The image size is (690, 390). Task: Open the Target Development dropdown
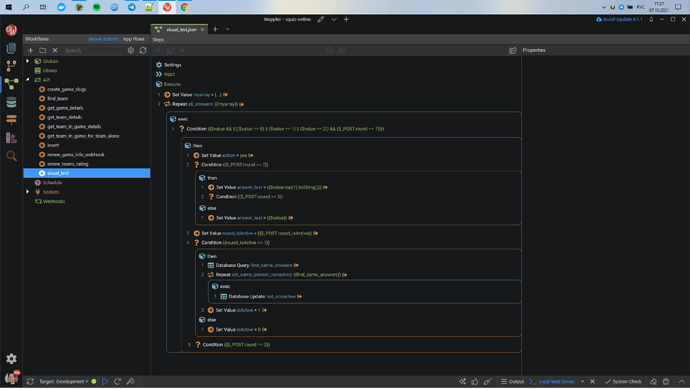(63, 382)
